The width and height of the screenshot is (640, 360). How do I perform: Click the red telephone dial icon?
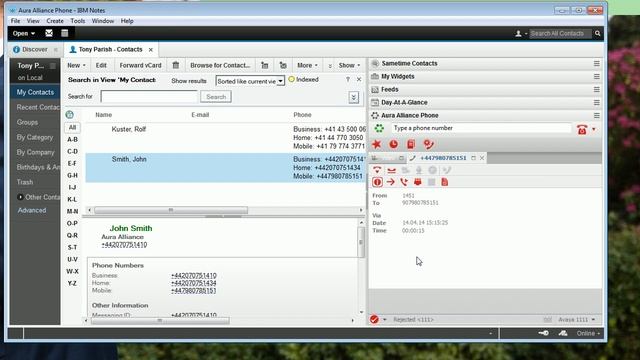(x=582, y=129)
